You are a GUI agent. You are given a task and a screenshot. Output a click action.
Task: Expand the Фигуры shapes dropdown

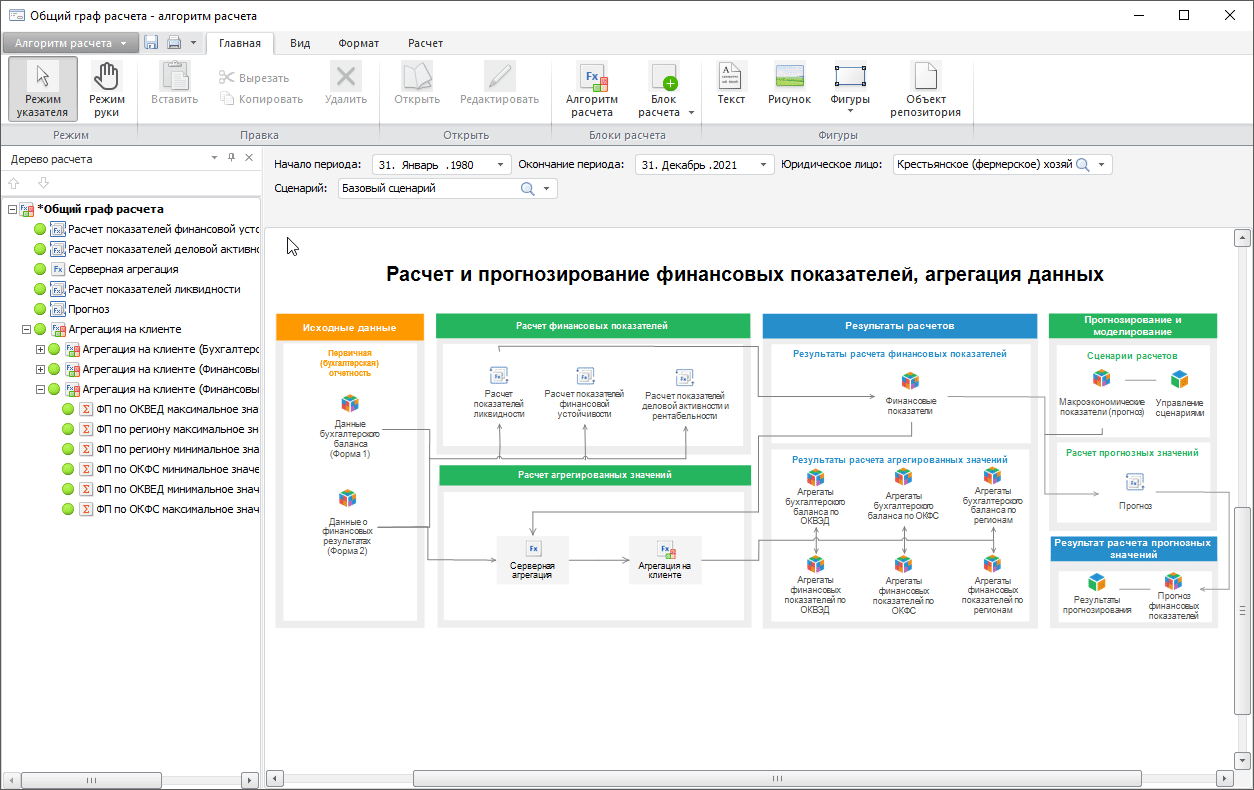[849, 112]
